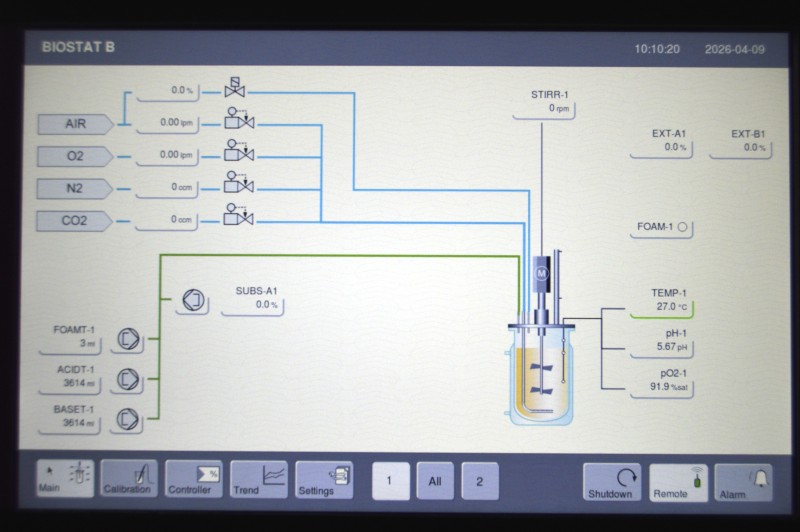Click the SUBS-A1 0.0 % field

253,300
